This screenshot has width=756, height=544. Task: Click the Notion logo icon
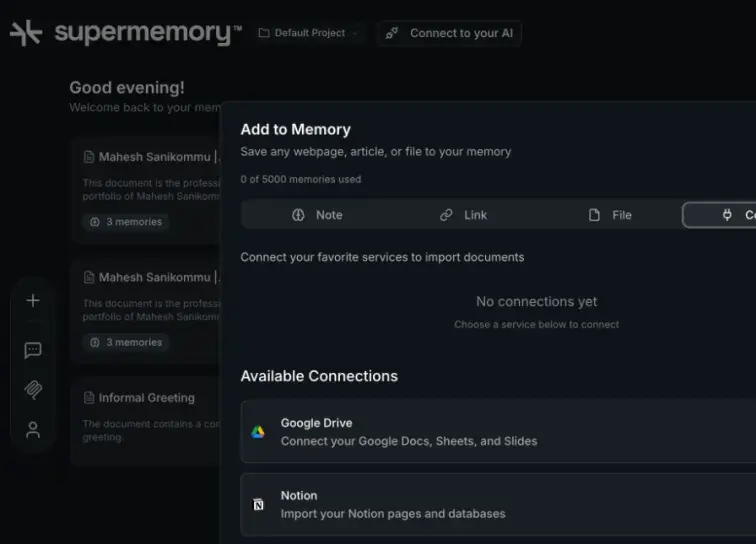click(x=258, y=504)
